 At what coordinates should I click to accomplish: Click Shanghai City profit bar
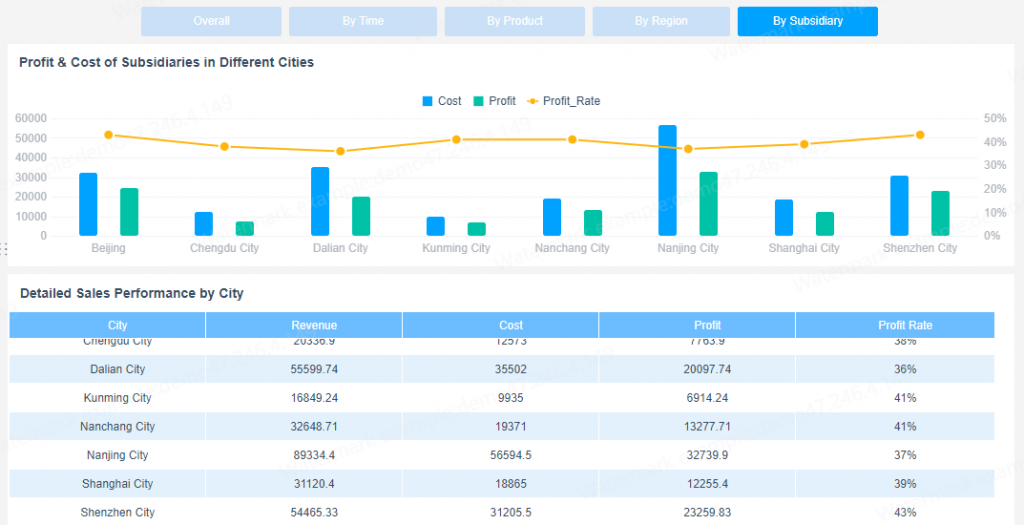(825, 224)
